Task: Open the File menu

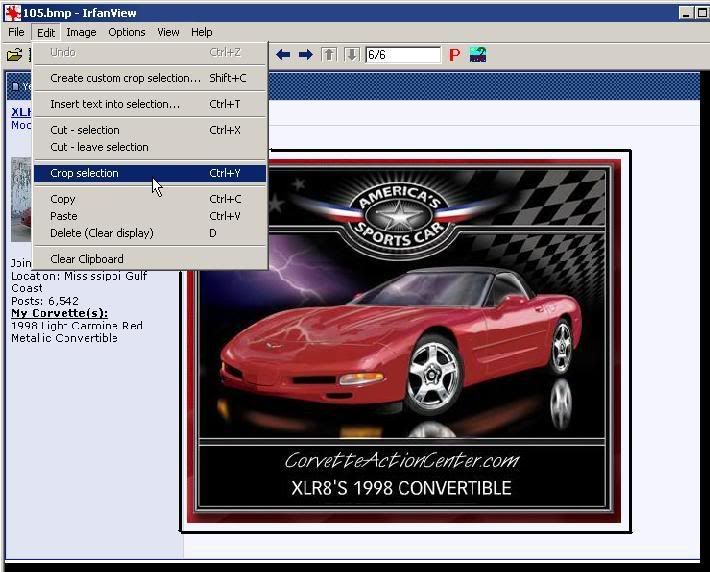Action: tap(16, 32)
